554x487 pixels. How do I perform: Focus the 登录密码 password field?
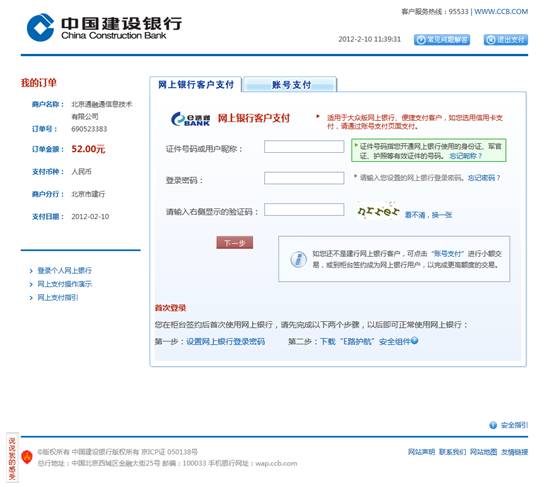point(304,178)
